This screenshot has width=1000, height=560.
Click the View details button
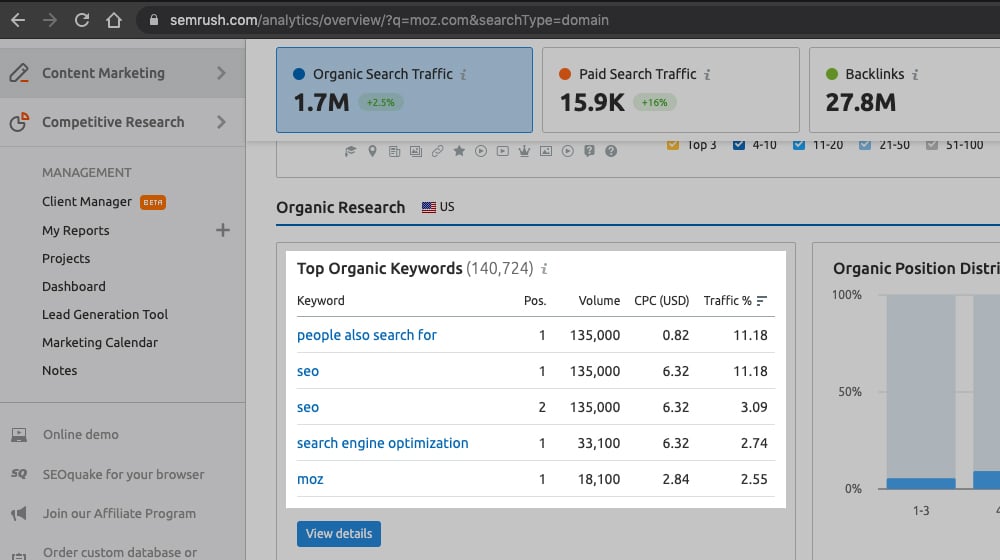pos(338,533)
